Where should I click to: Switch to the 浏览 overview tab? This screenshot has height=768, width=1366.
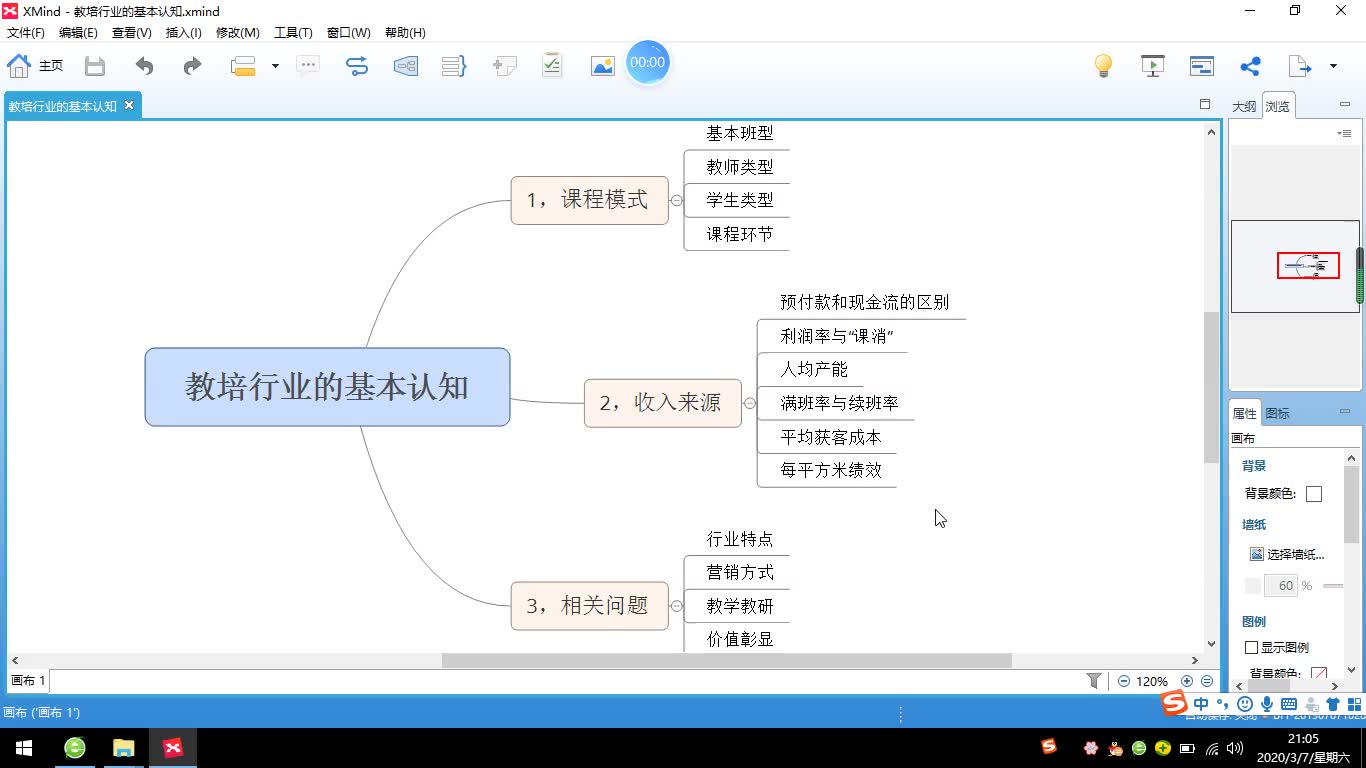click(1277, 106)
